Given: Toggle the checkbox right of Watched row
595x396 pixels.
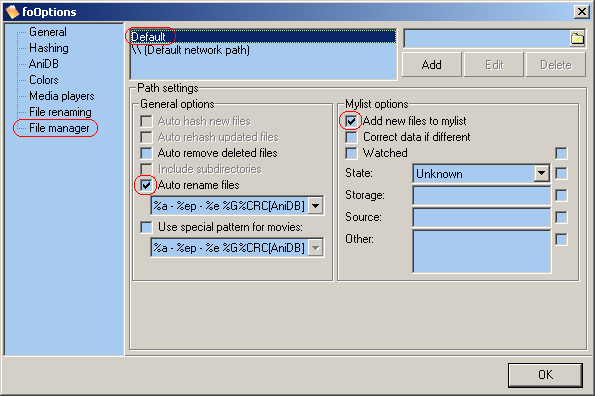Looking at the screenshot, I should [561, 153].
